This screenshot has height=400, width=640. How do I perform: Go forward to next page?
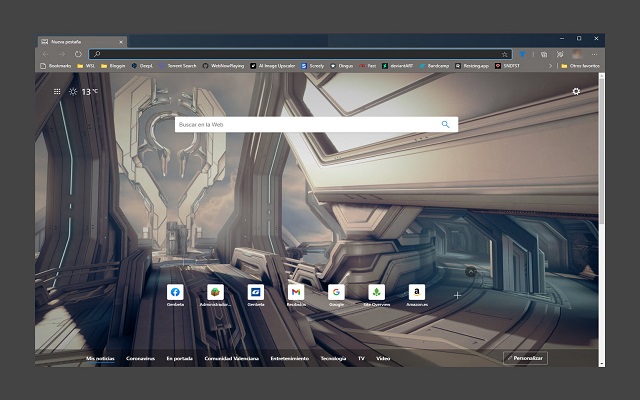62,54
